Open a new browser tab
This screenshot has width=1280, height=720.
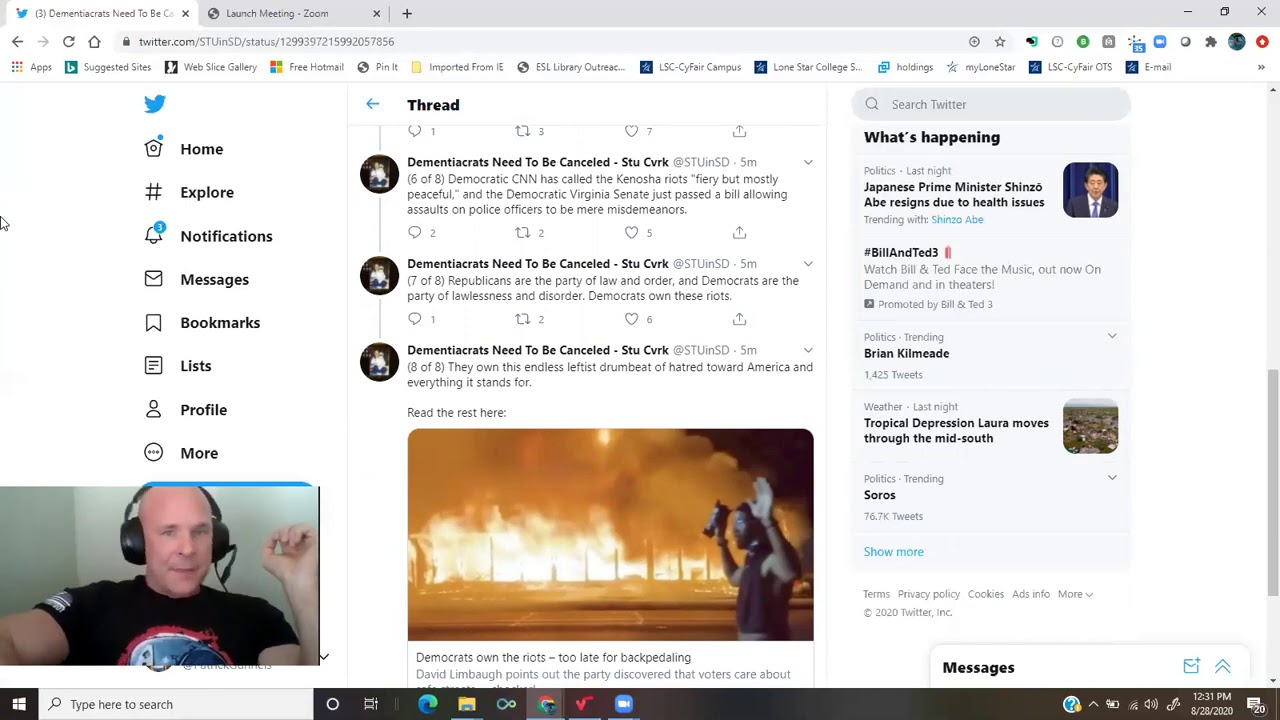tap(407, 13)
